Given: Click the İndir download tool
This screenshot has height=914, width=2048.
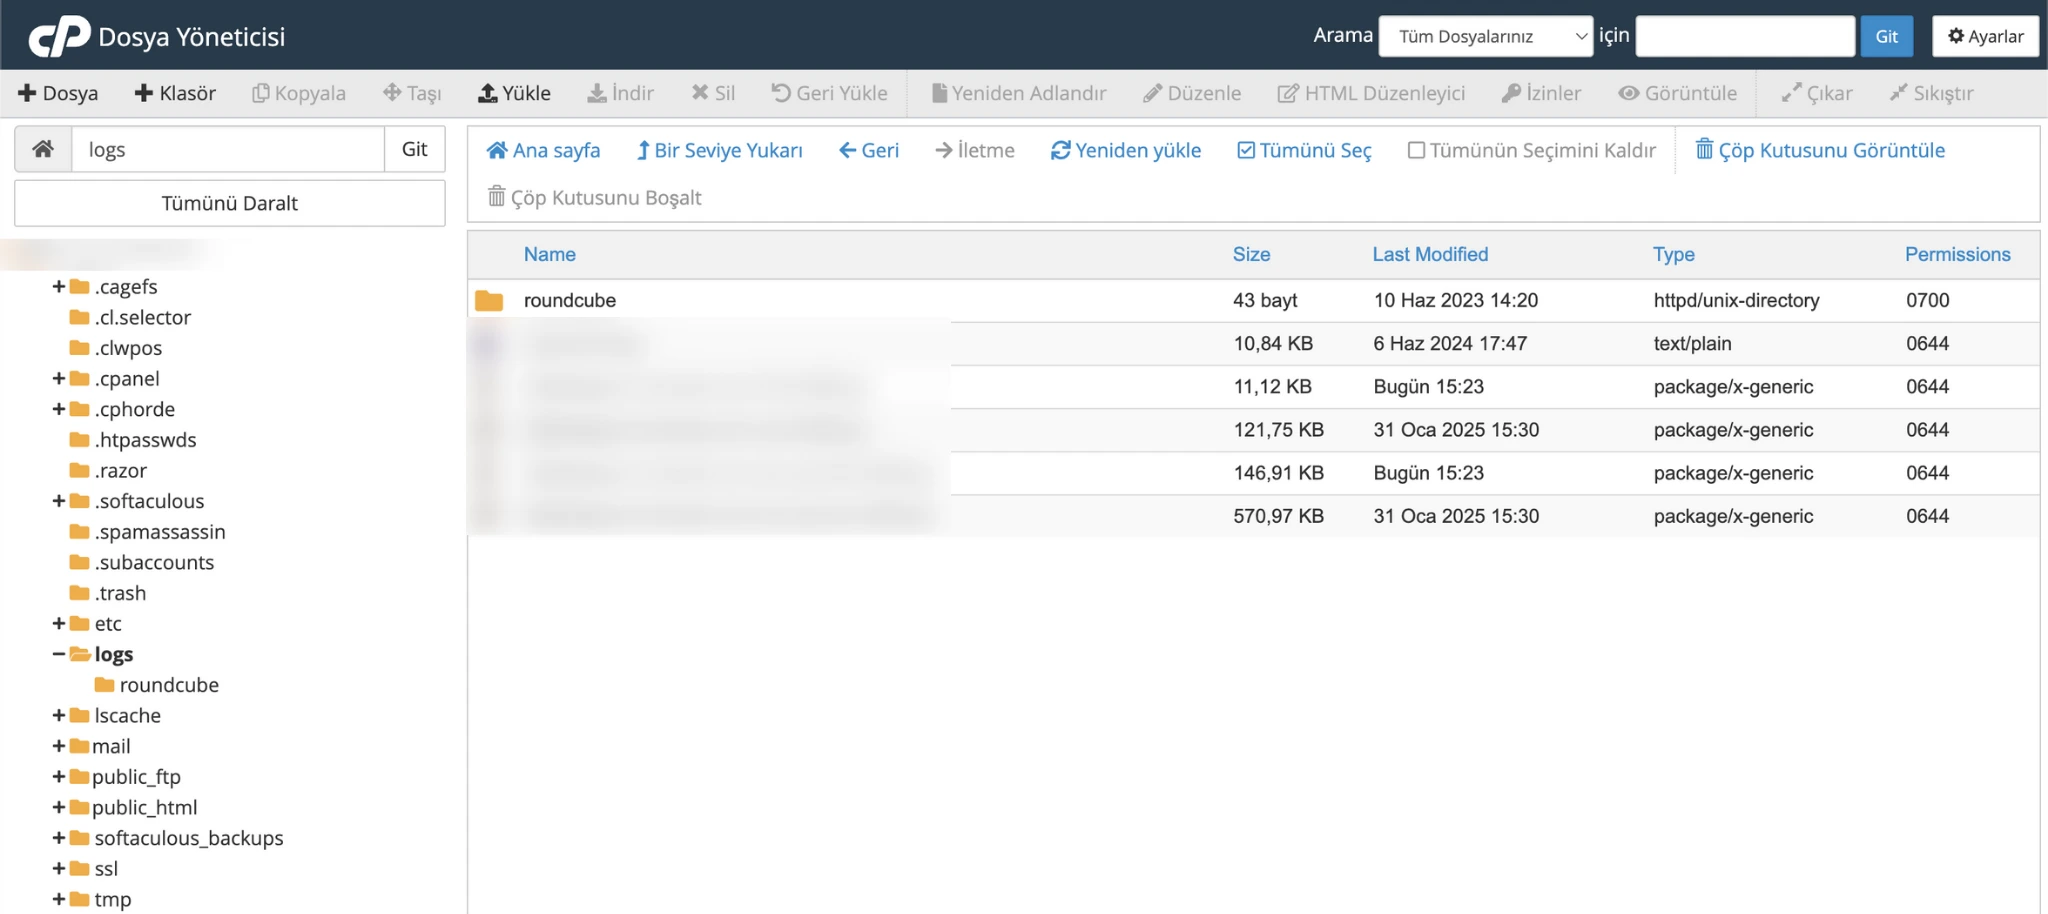Looking at the screenshot, I should pyautogui.click(x=620, y=93).
